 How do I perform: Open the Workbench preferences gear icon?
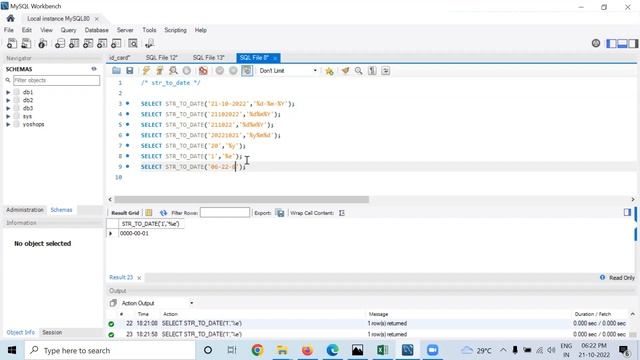596,43
